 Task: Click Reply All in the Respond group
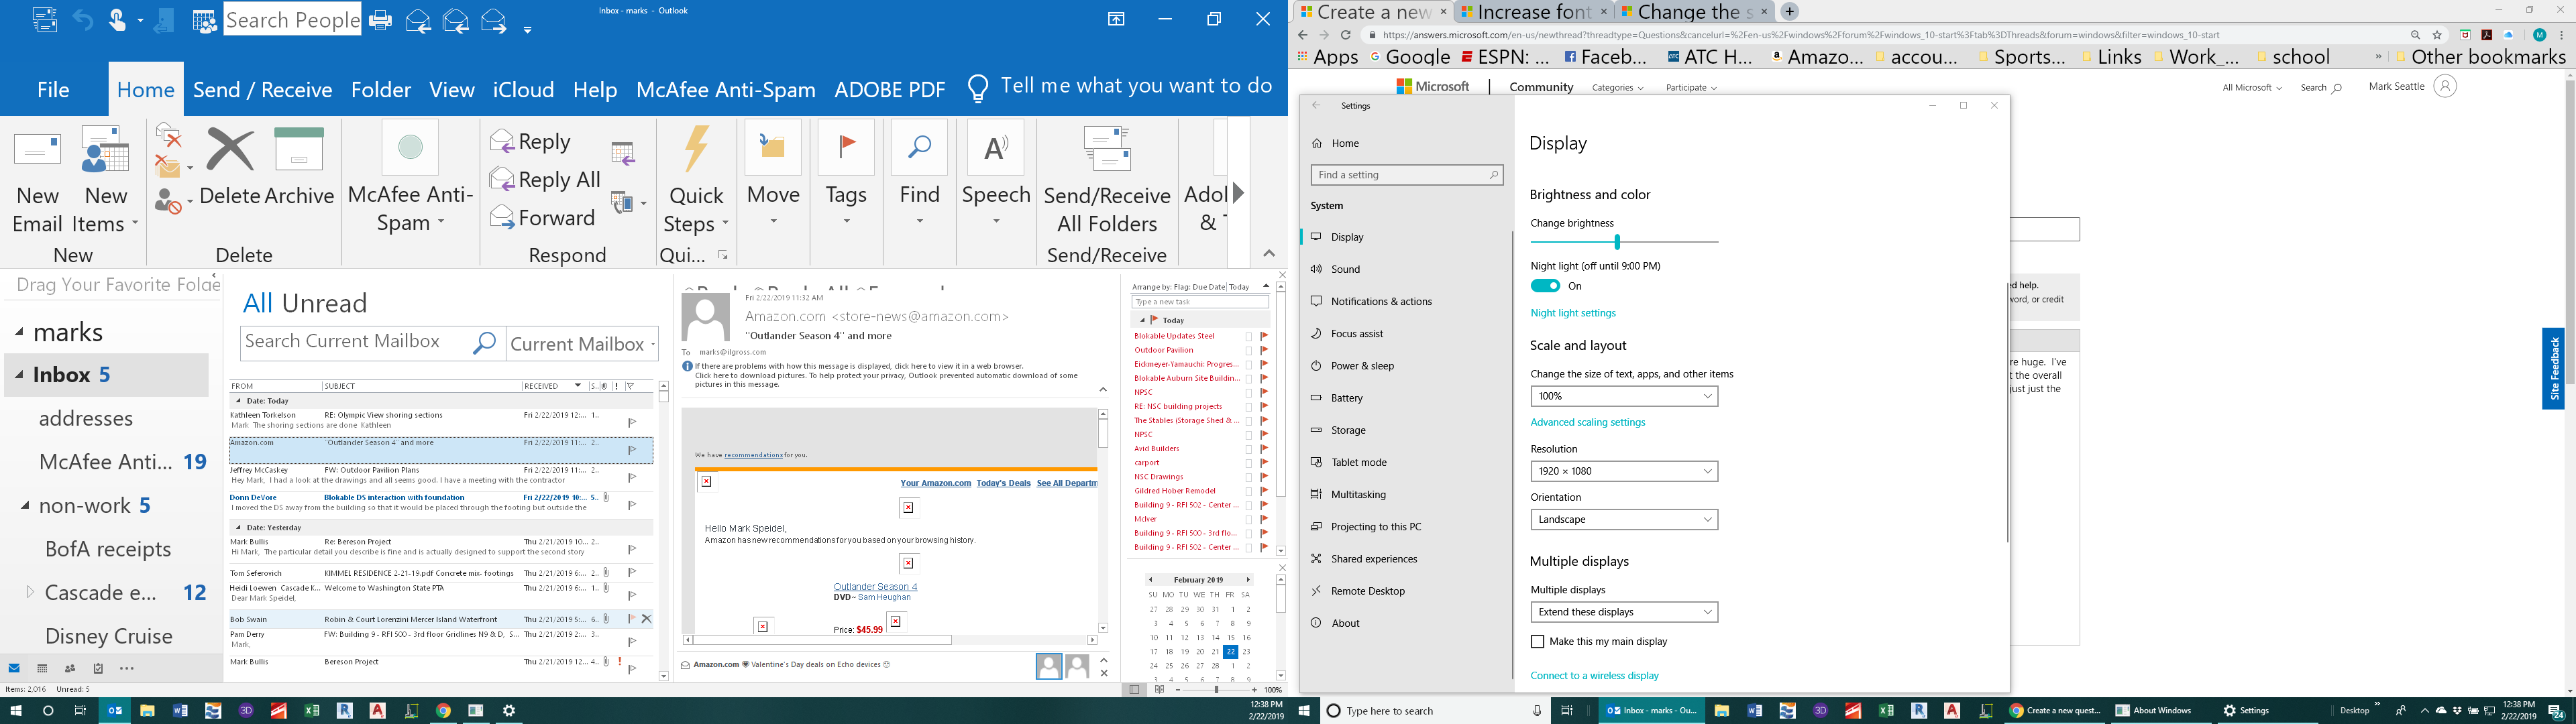(546, 180)
